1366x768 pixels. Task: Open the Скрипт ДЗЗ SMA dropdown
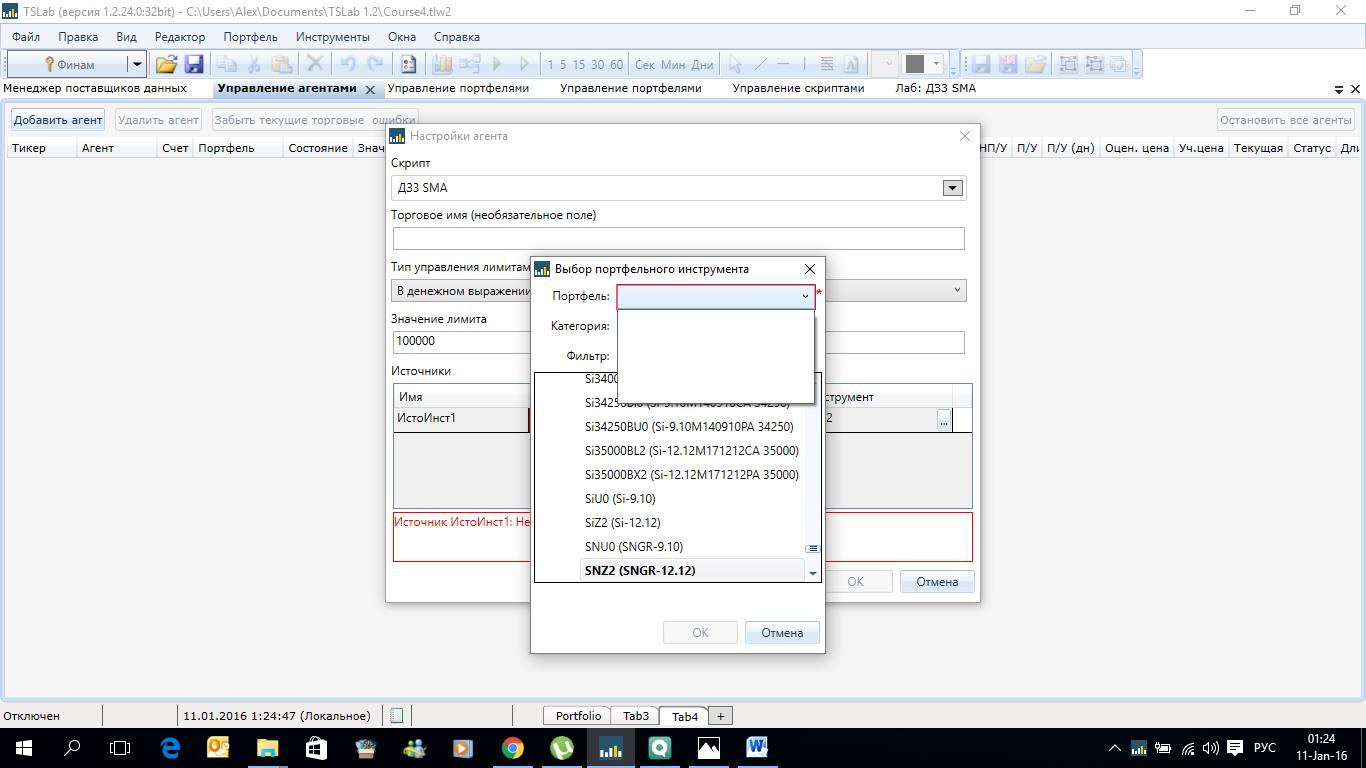point(952,188)
